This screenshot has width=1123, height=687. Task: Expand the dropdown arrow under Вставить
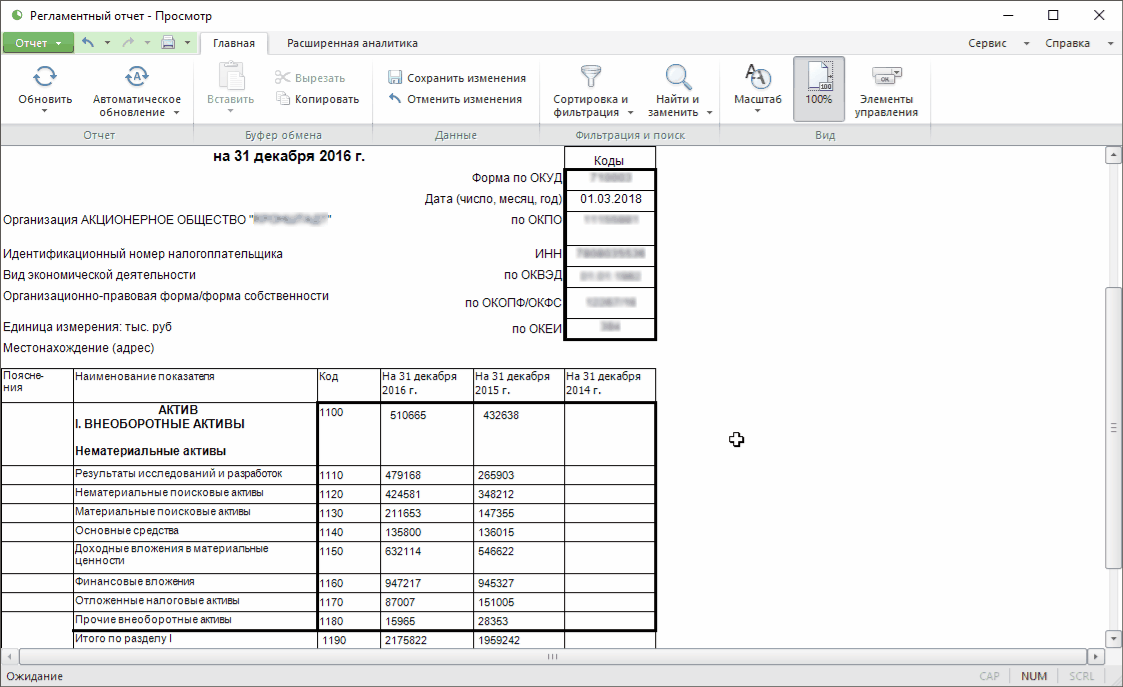point(231,111)
